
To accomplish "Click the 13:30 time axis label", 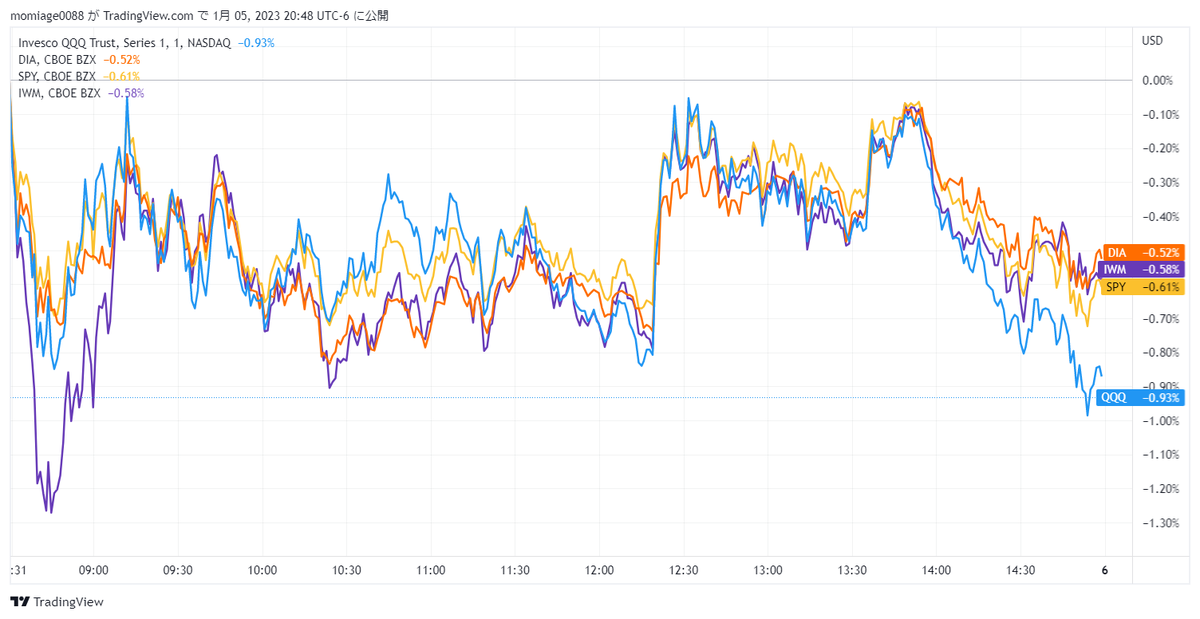I will pos(852,570).
